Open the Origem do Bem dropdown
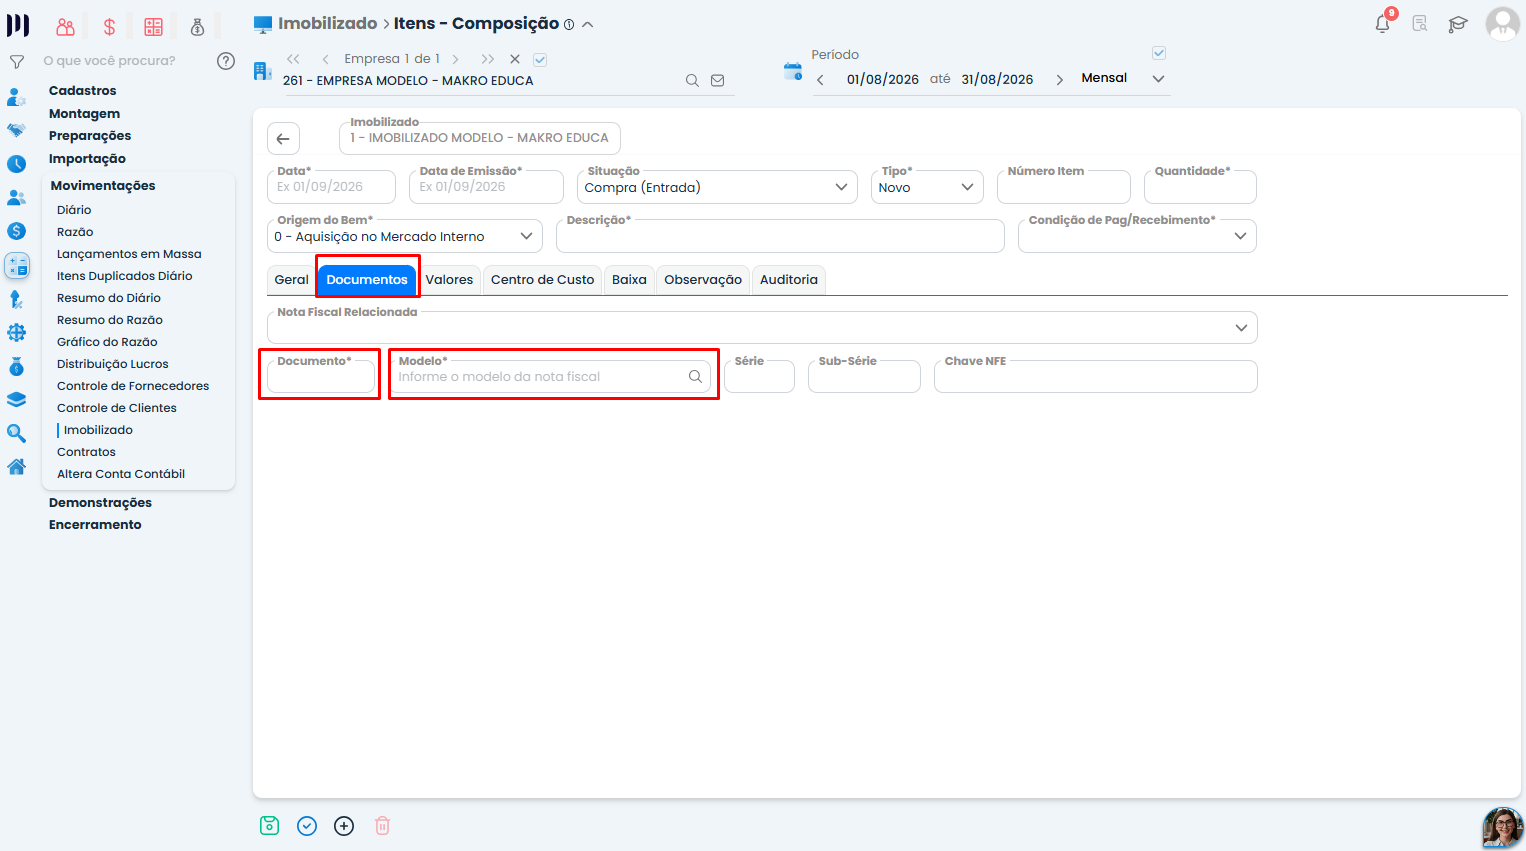The image size is (1526, 851). coord(405,236)
